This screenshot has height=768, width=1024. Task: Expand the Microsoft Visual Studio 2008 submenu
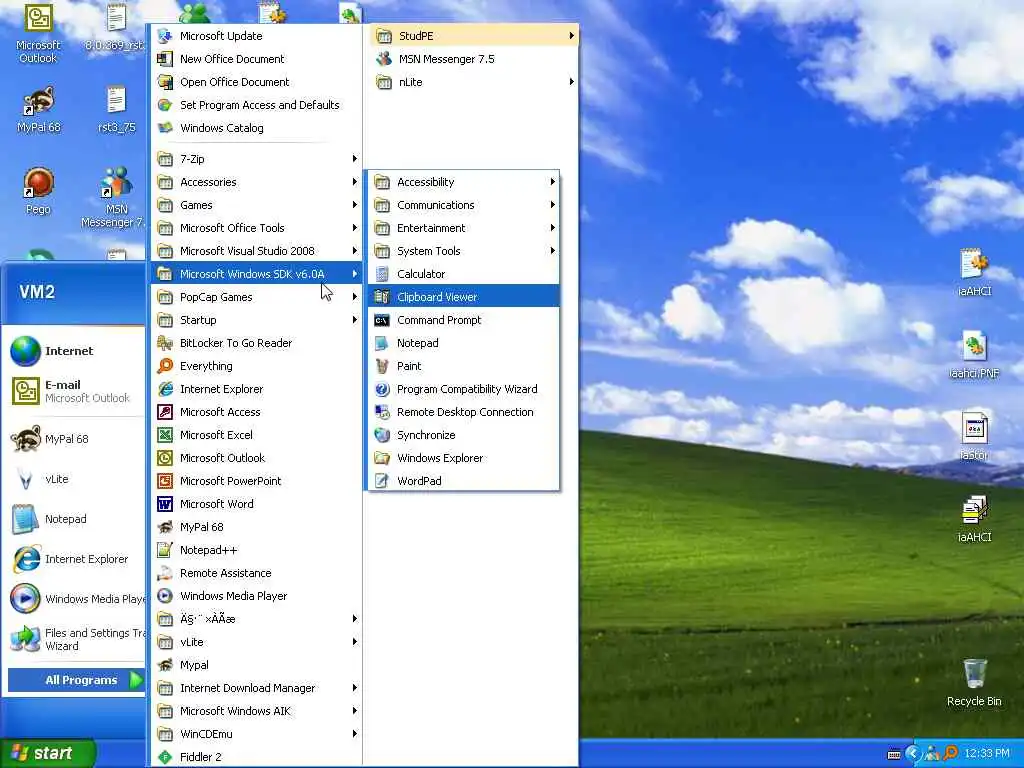(x=257, y=251)
